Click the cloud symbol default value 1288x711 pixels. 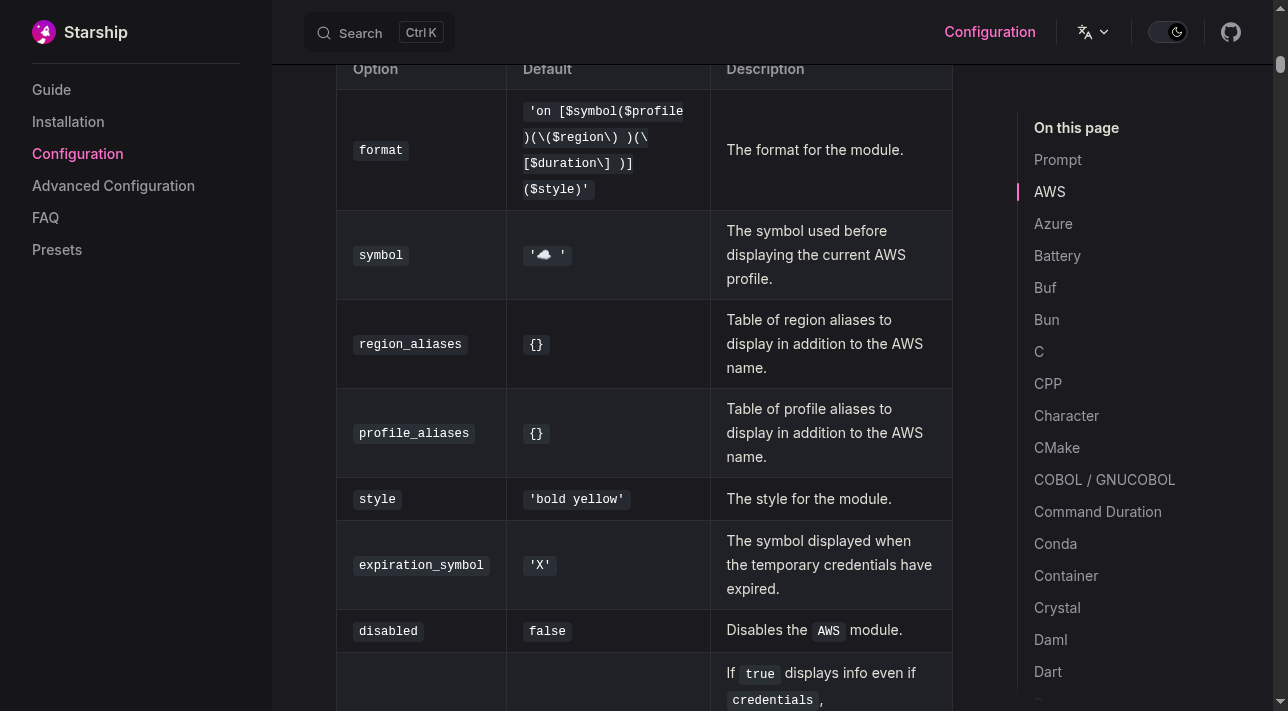pos(547,255)
